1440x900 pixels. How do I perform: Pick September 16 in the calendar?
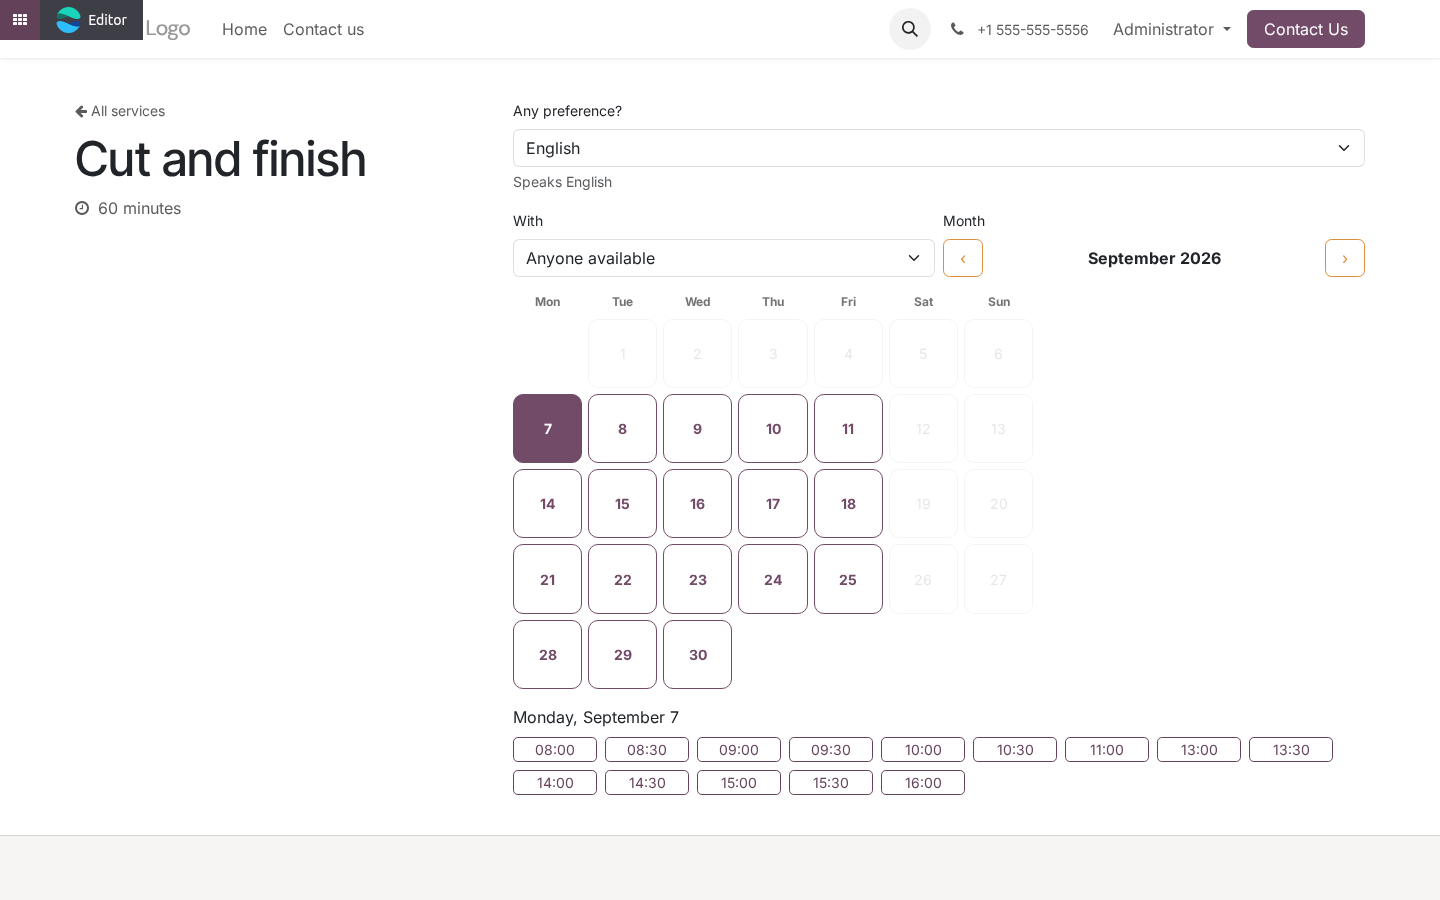point(697,504)
